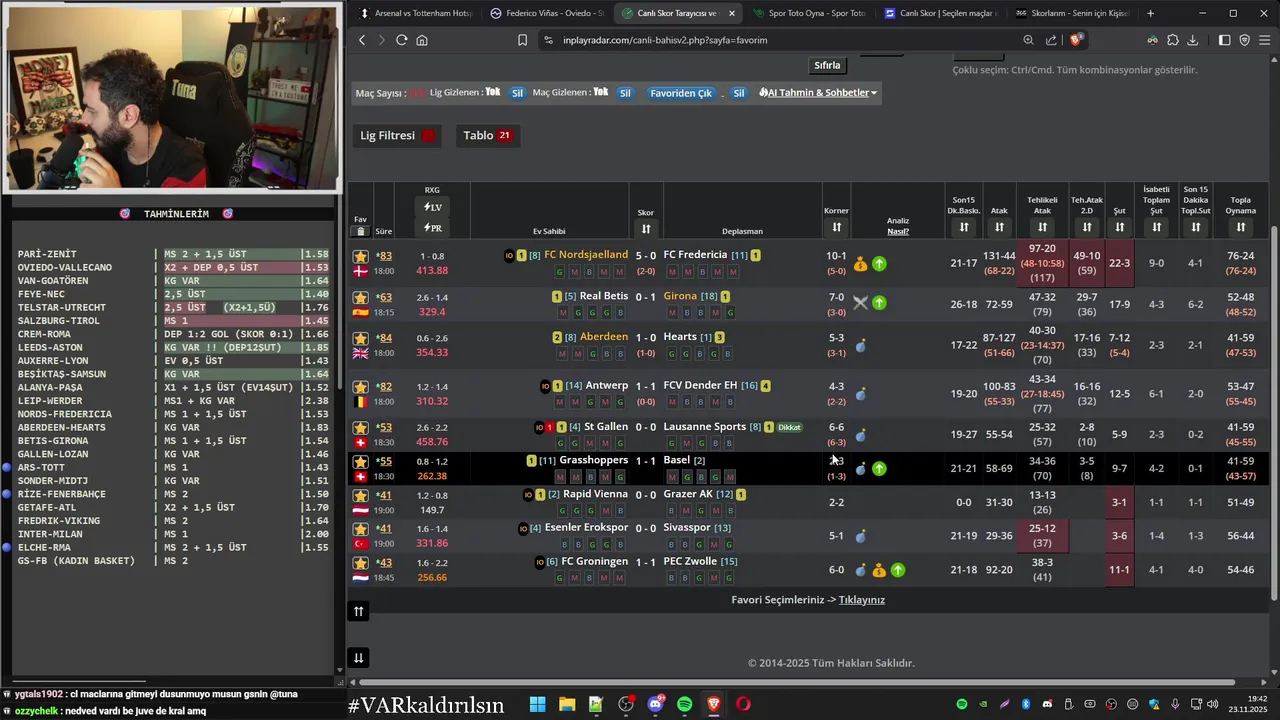
Task: Toggle the favorite star for Aberdeen row
Action: pos(361,338)
